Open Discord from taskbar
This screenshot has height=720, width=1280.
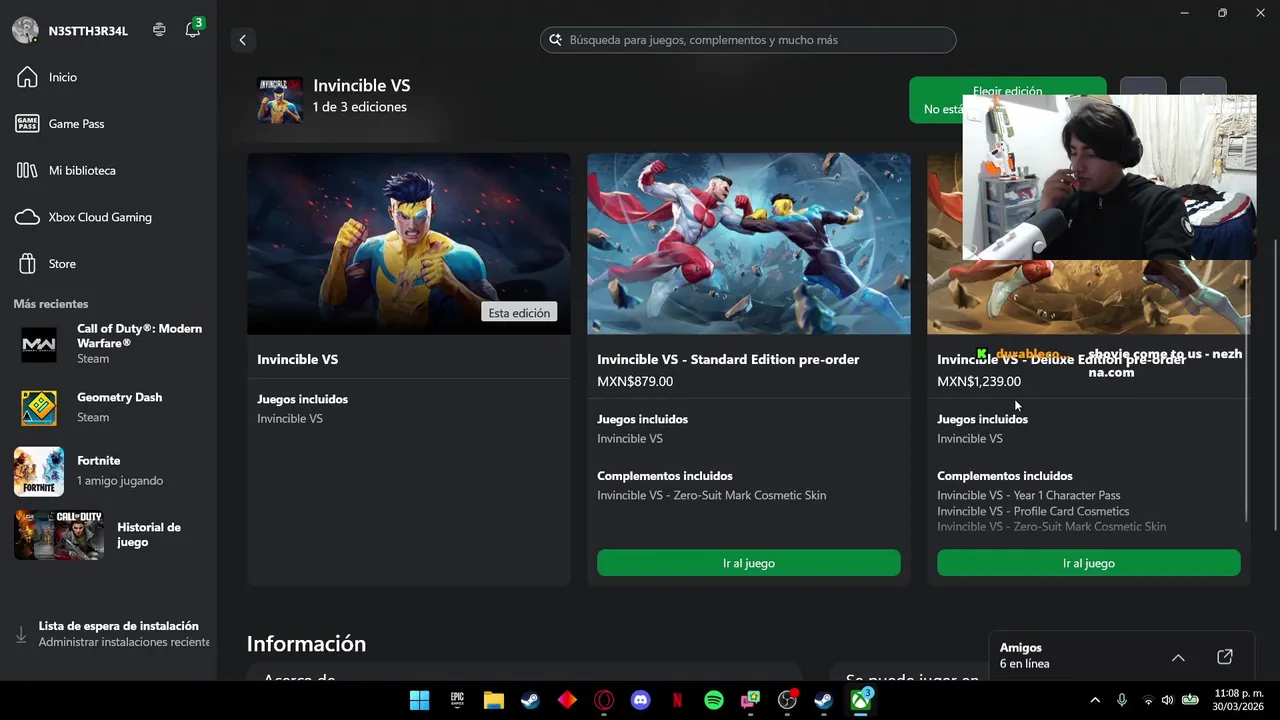(x=641, y=700)
